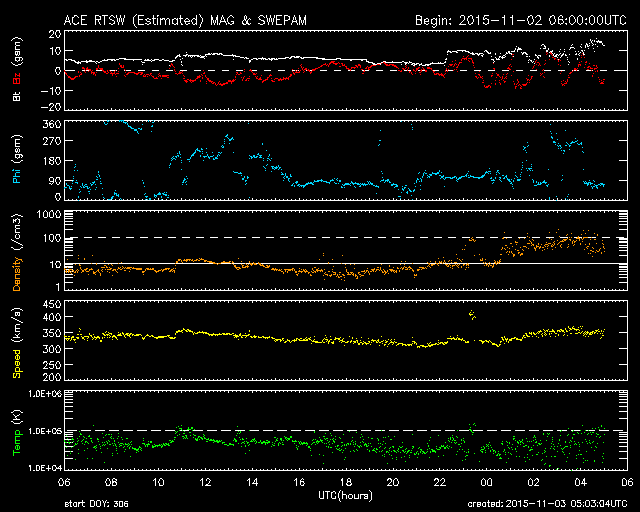The height and width of the screenshot is (512, 640).
Task: Click the '100' tick label on Density axis
Action: pos(52,238)
